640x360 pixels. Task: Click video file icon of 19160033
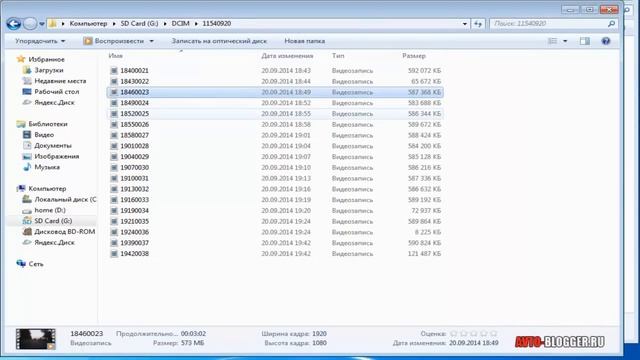114,200
